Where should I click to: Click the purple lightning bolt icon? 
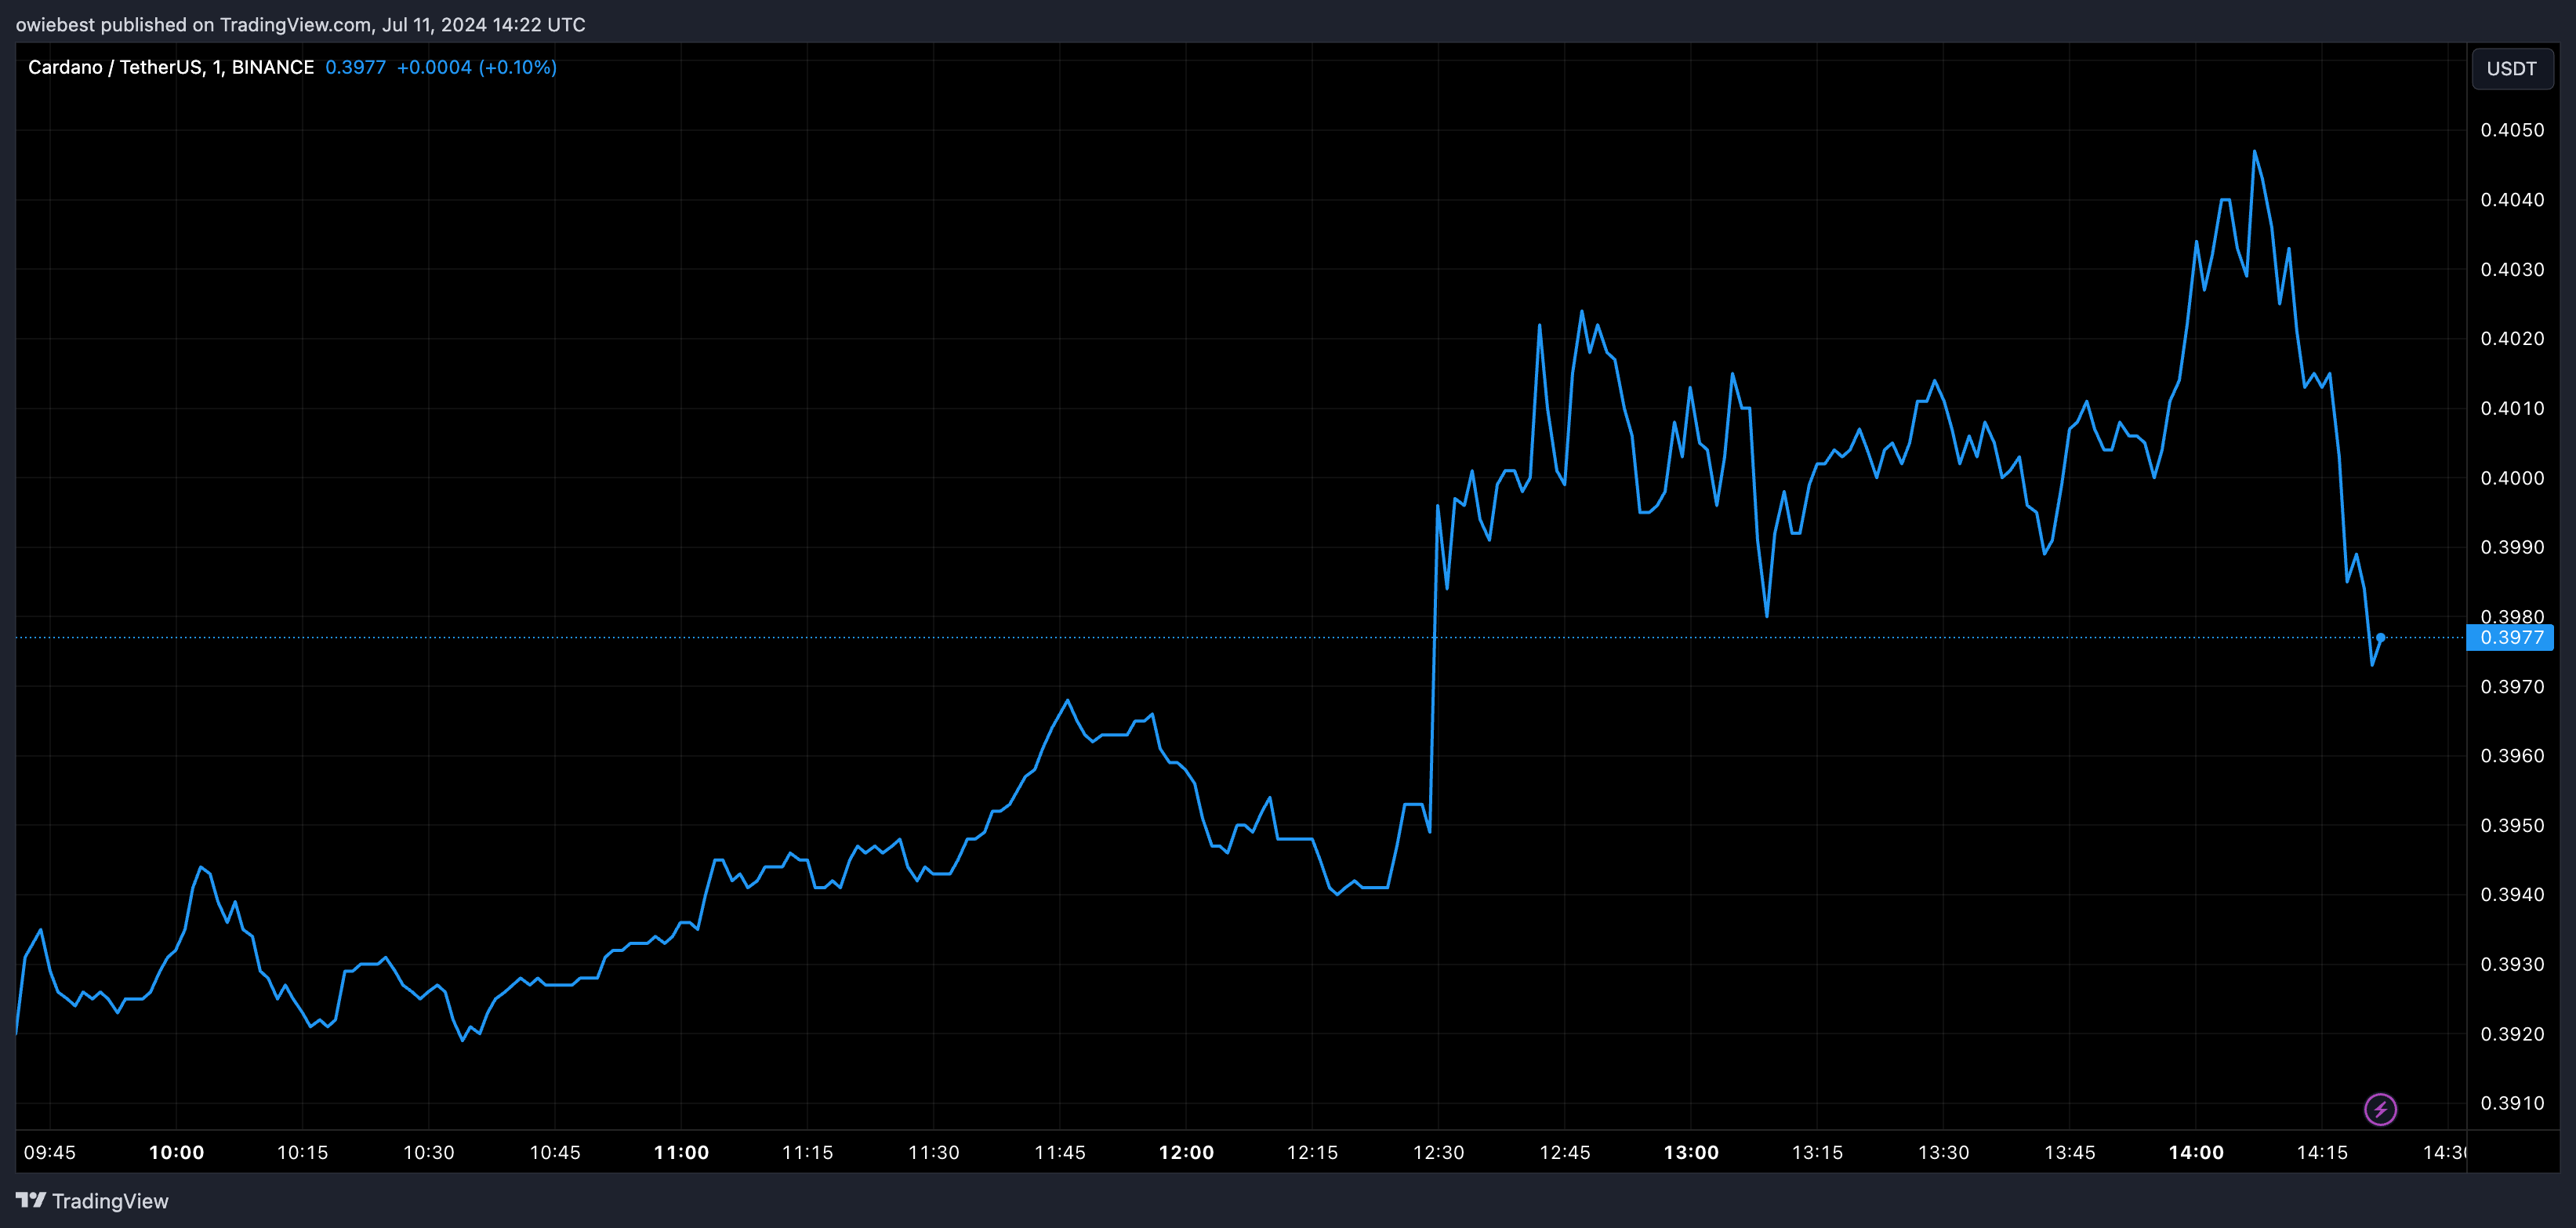[2380, 1109]
